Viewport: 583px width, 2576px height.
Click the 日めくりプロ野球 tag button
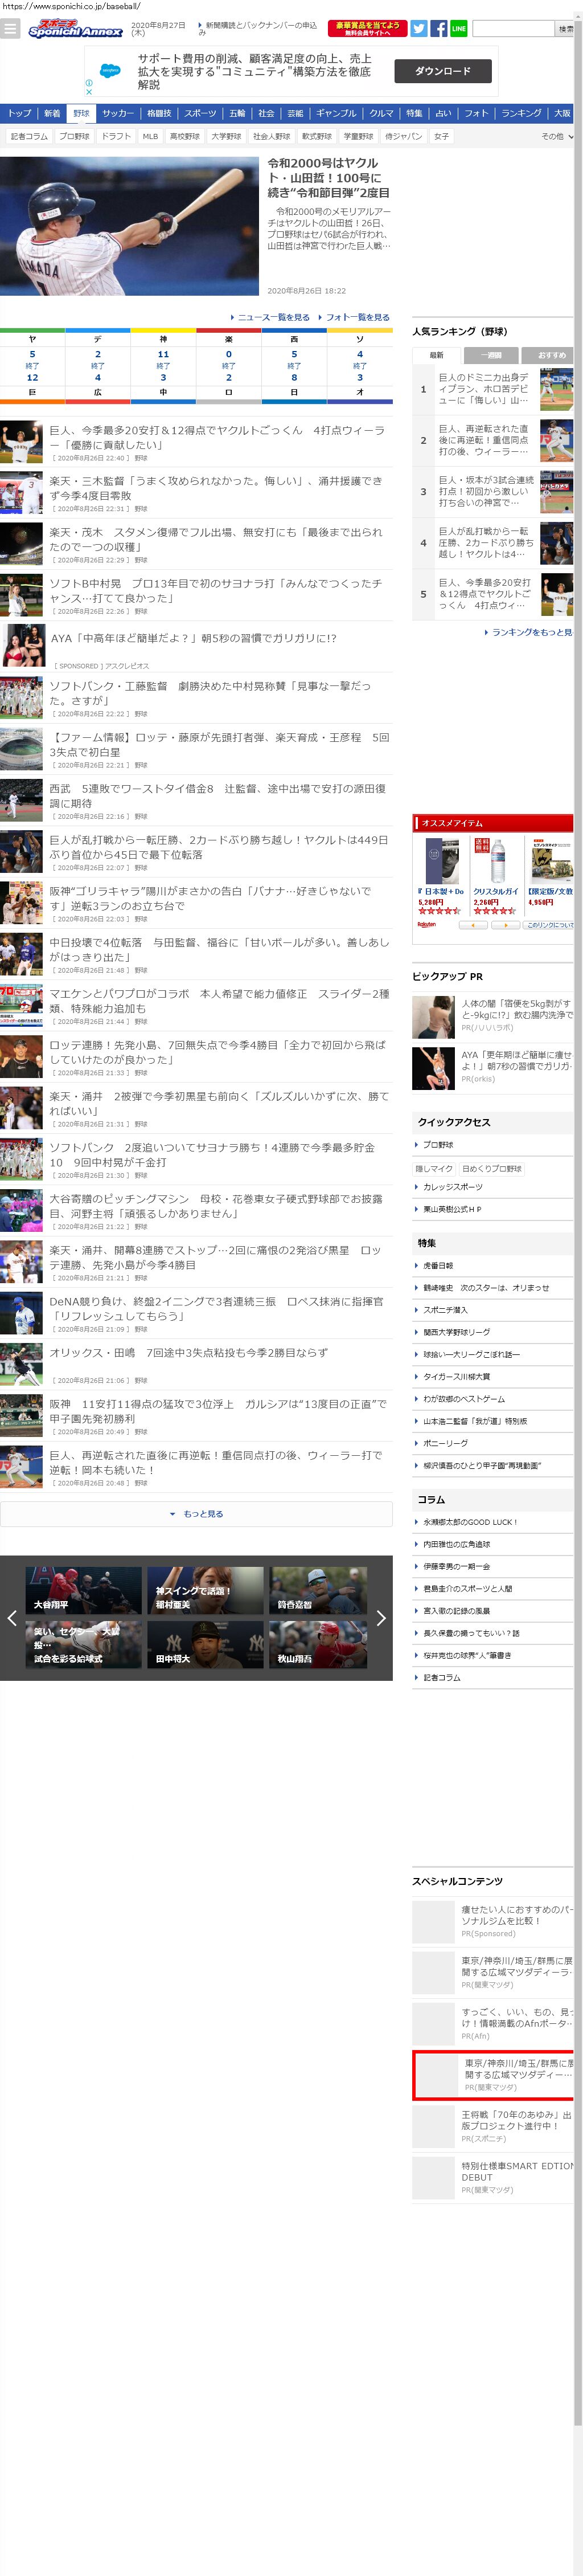[492, 1168]
